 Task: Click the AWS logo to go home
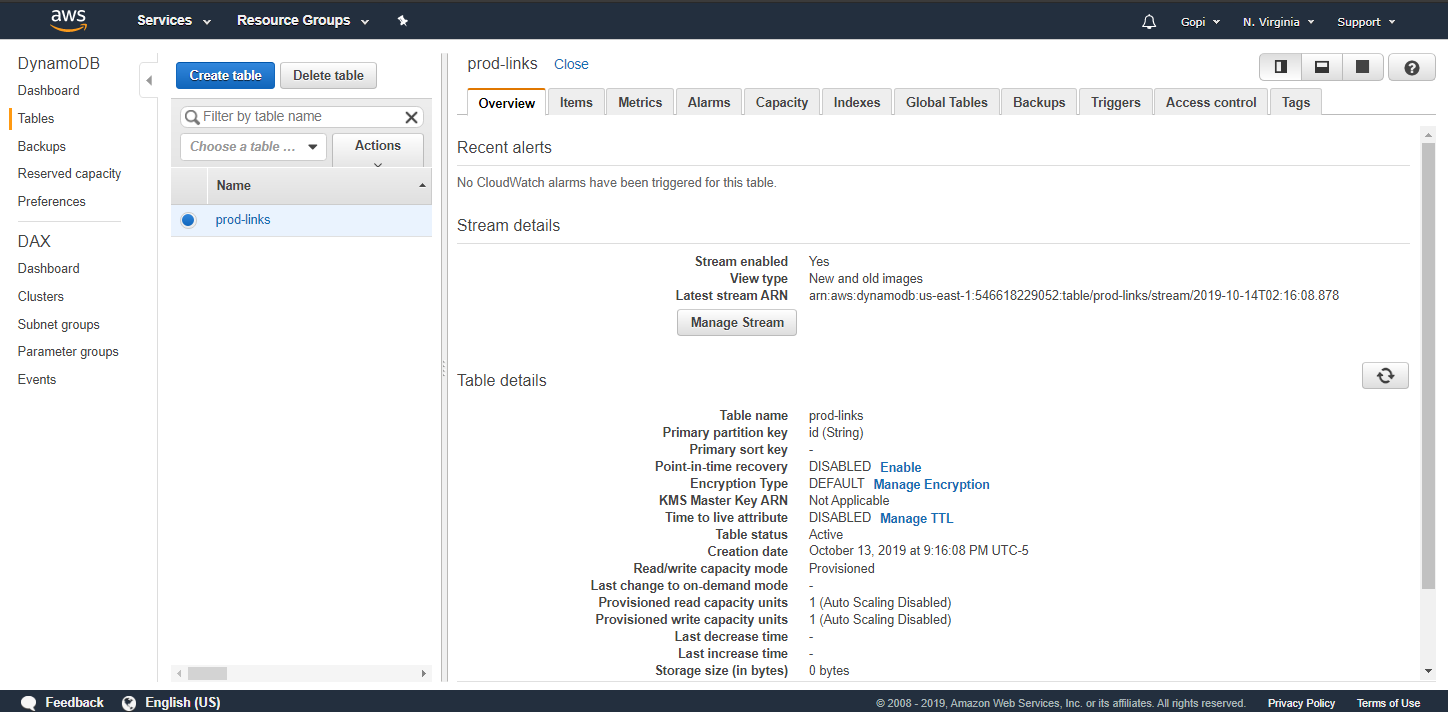click(x=67, y=20)
